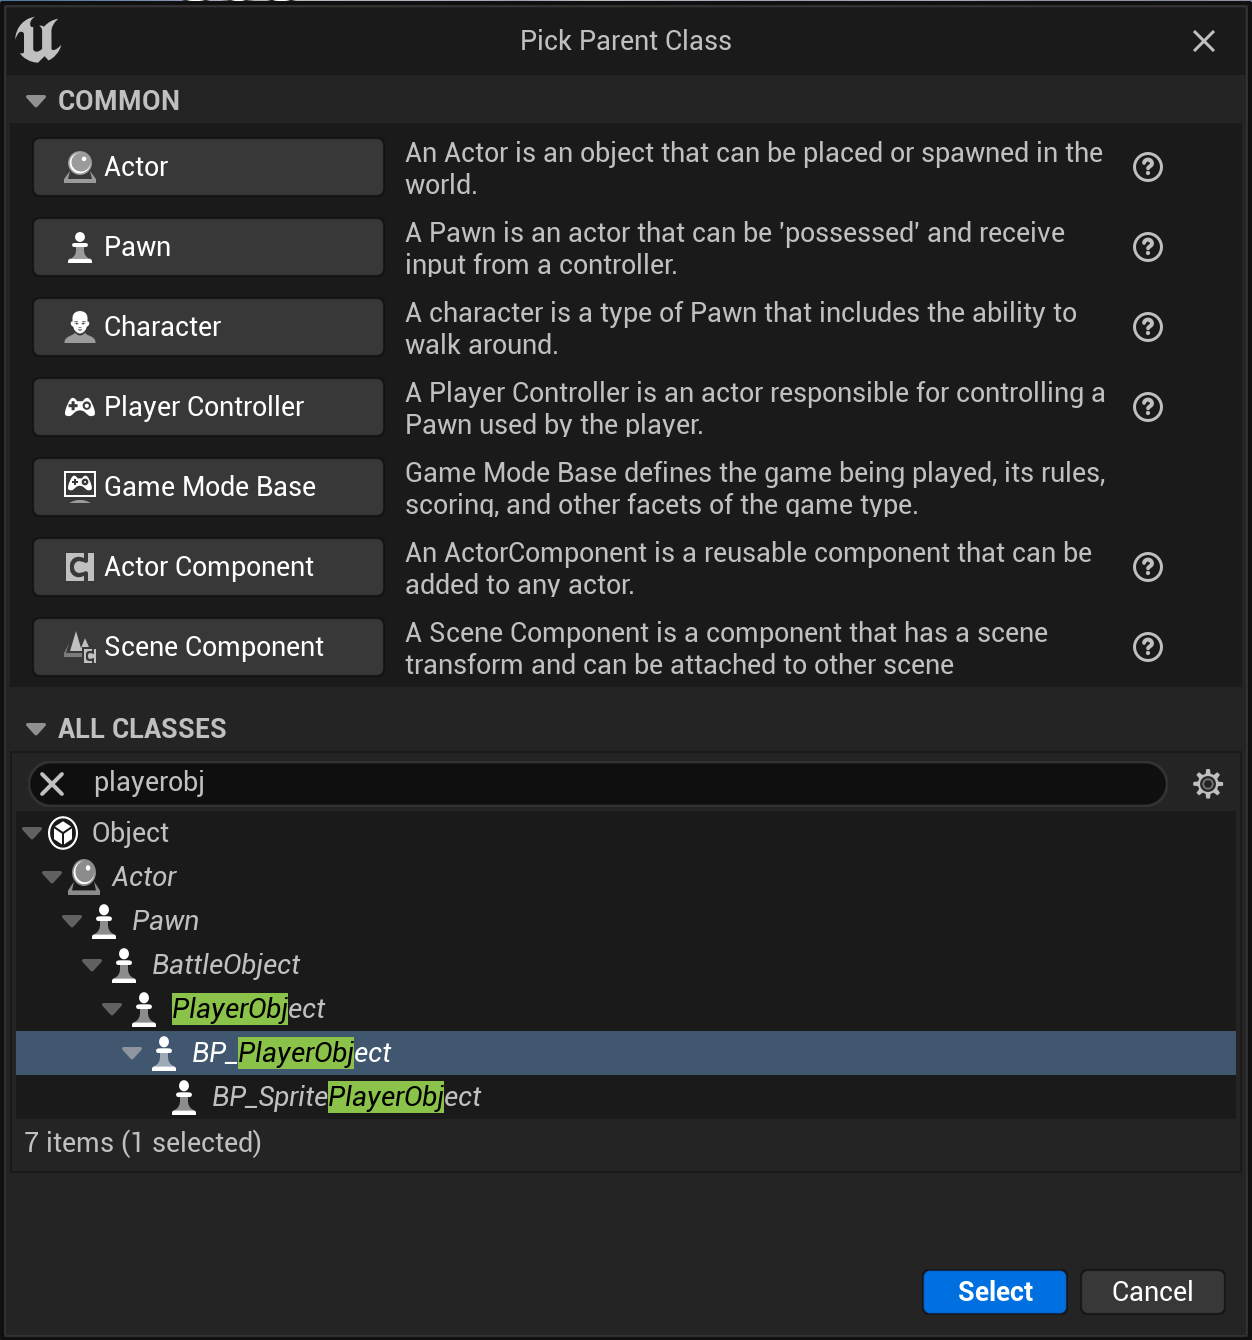Open help for the Actor class

tap(1147, 167)
